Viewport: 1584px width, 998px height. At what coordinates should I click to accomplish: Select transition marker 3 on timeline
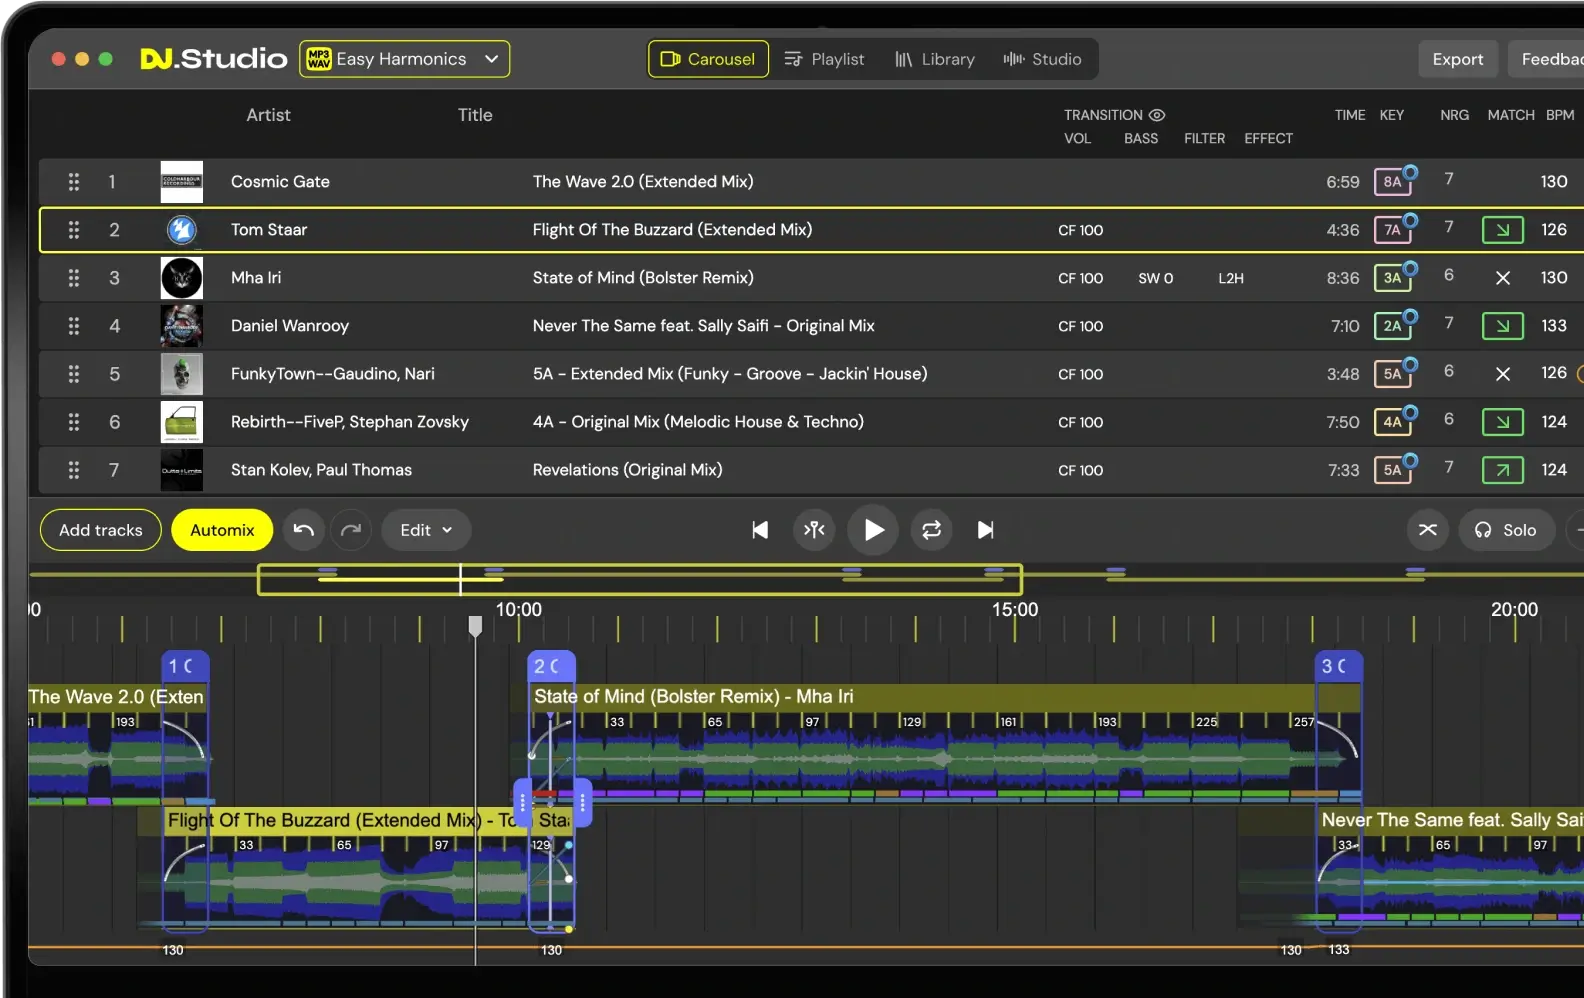click(1339, 666)
